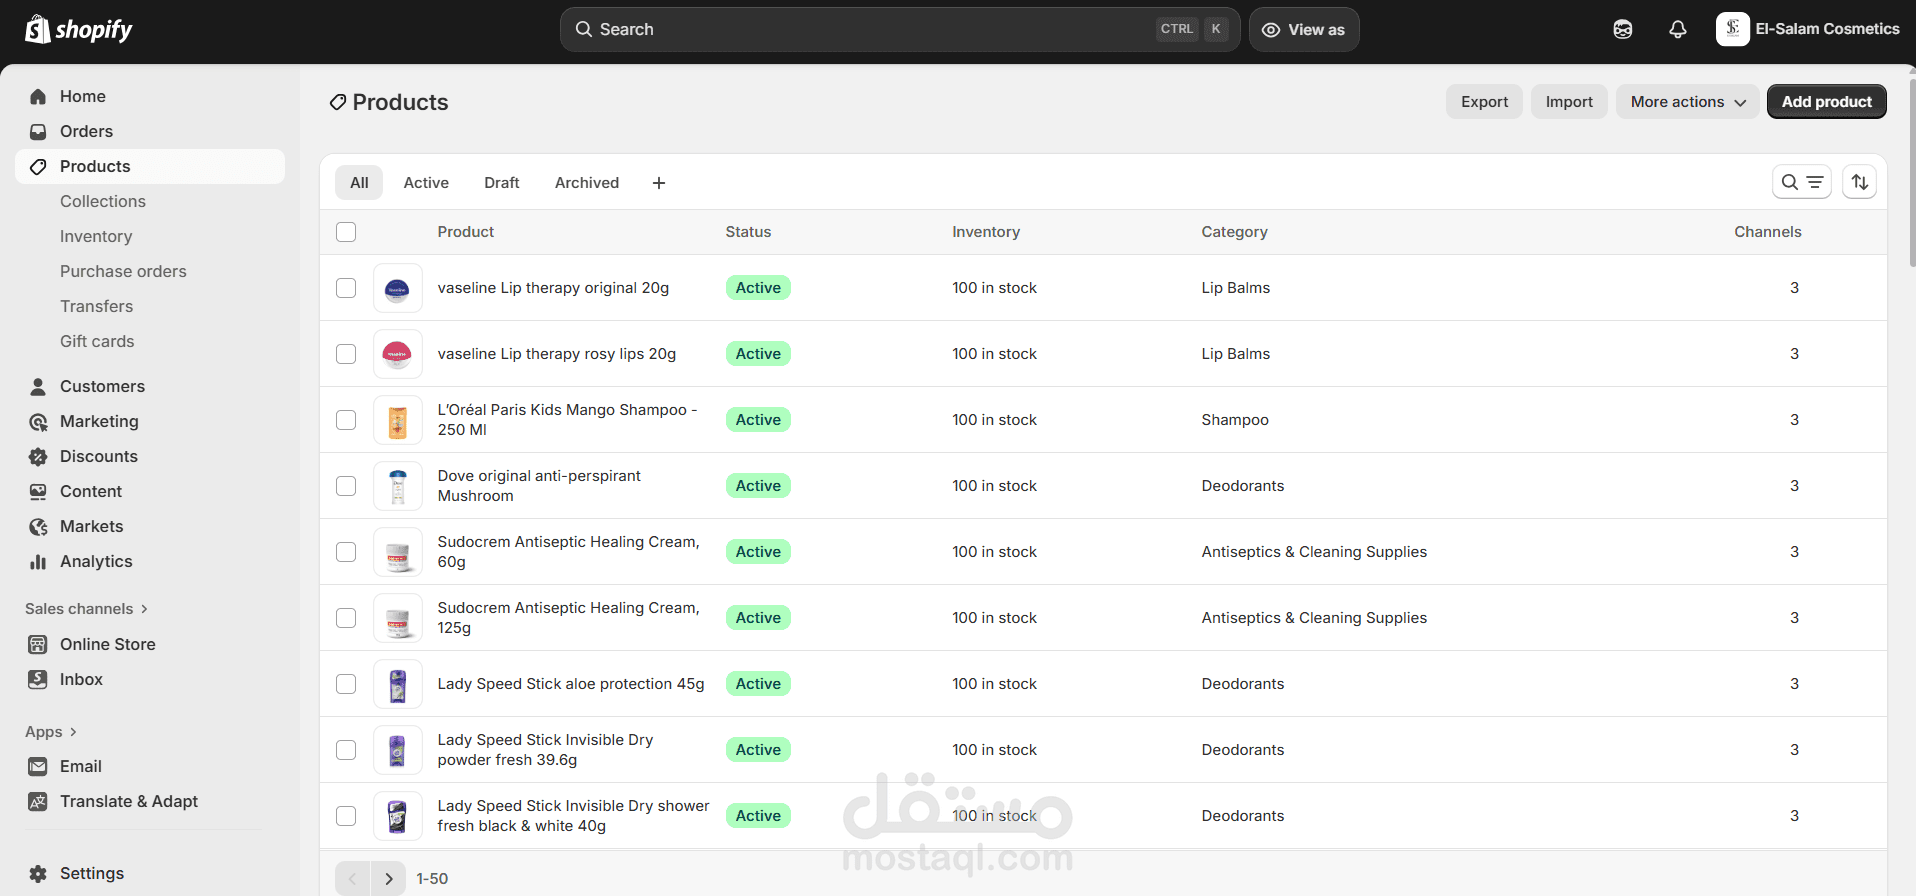1916x896 pixels.
Task: Open search and filter products button
Action: 1802,182
